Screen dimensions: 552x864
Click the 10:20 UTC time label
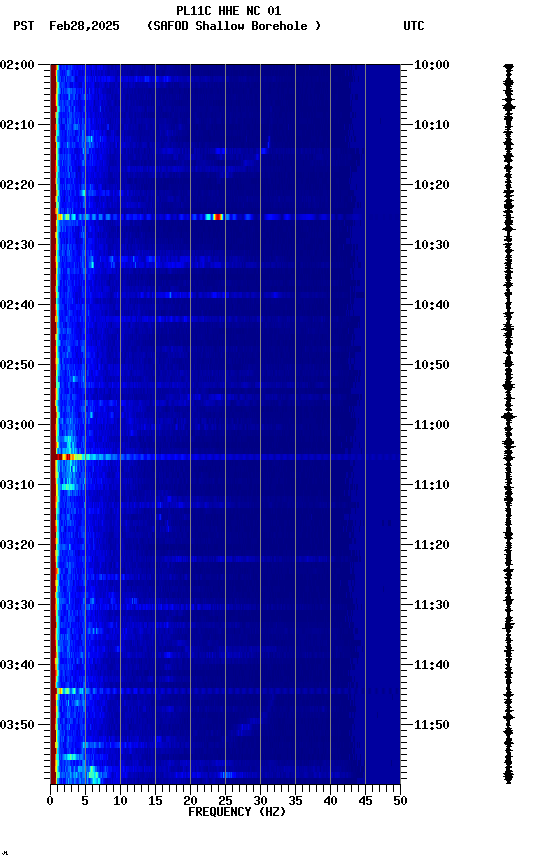432,185
